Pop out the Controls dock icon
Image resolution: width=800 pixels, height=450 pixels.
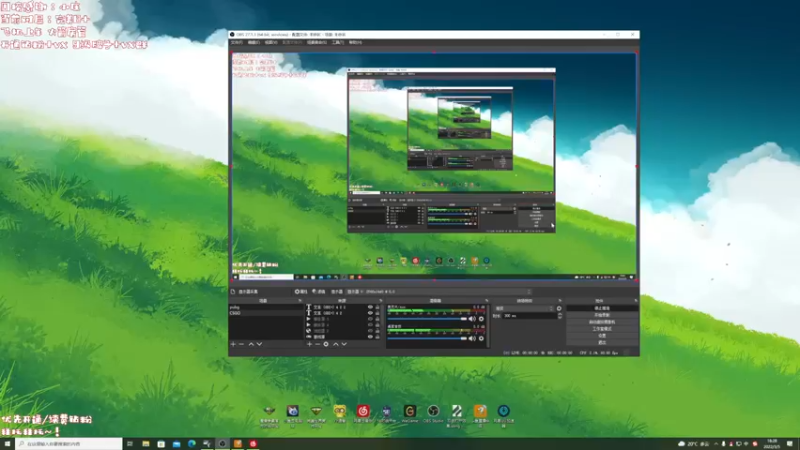pos(636,301)
